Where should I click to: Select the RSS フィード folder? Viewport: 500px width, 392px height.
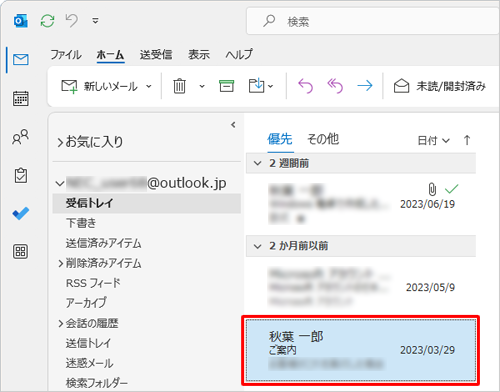pyautogui.click(x=93, y=283)
